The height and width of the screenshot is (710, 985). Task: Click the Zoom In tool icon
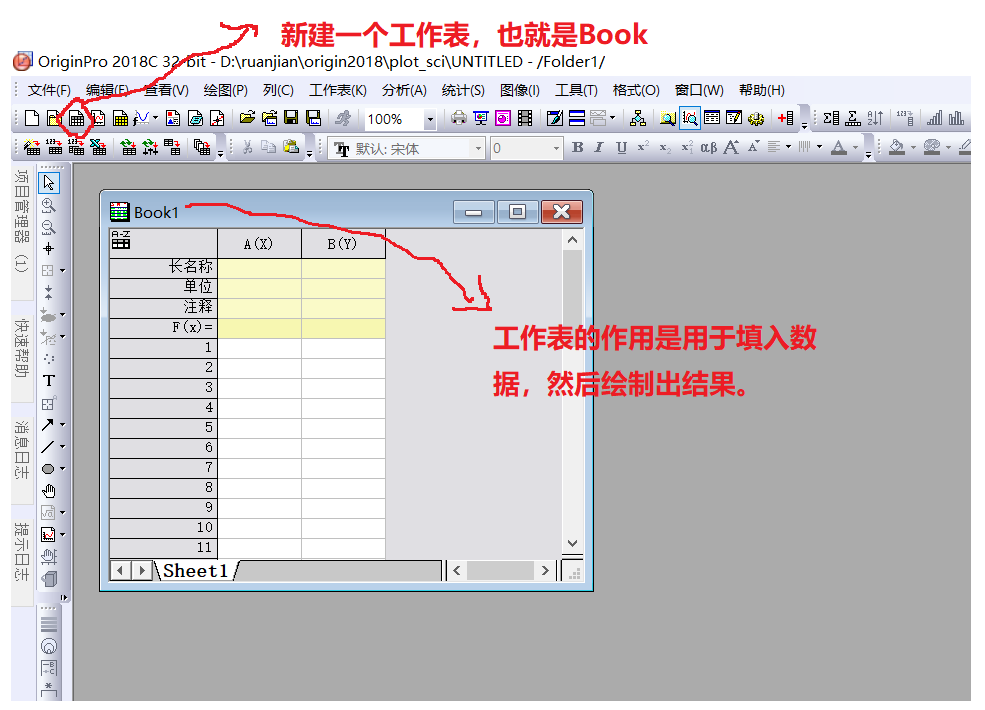pyautogui.click(x=48, y=205)
